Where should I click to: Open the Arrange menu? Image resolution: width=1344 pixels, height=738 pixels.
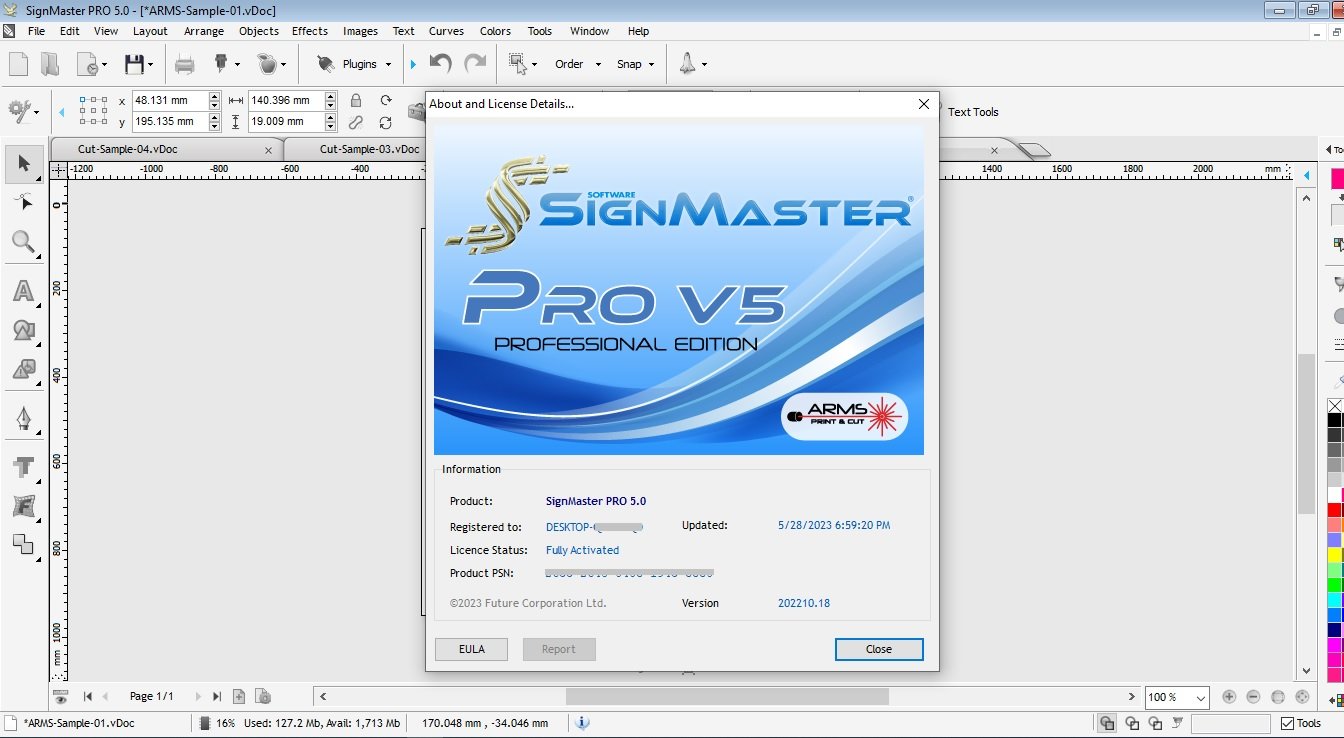(x=204, y=31)
